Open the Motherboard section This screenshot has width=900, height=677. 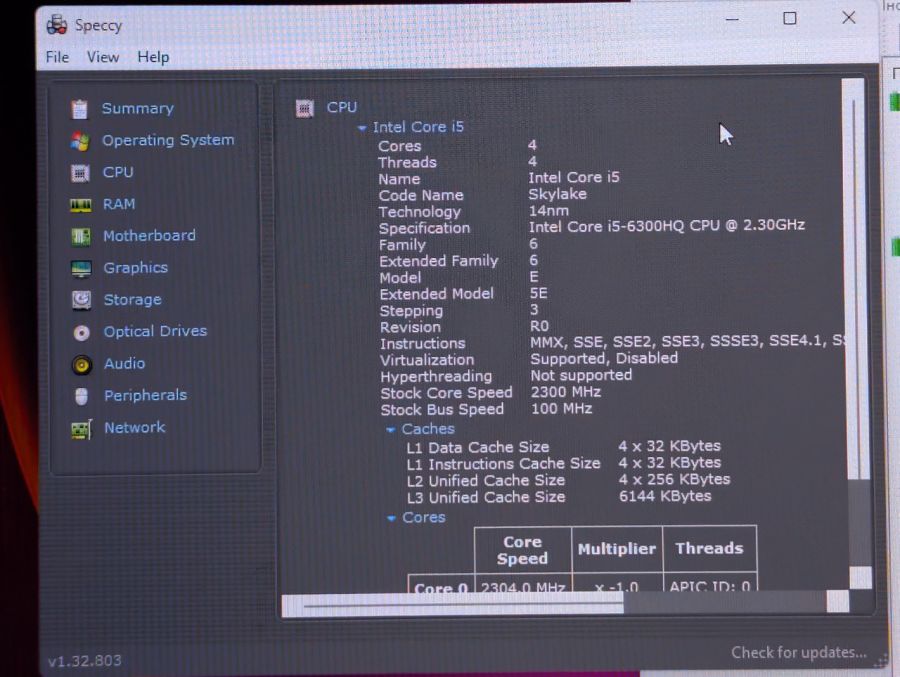pos(149,235)
